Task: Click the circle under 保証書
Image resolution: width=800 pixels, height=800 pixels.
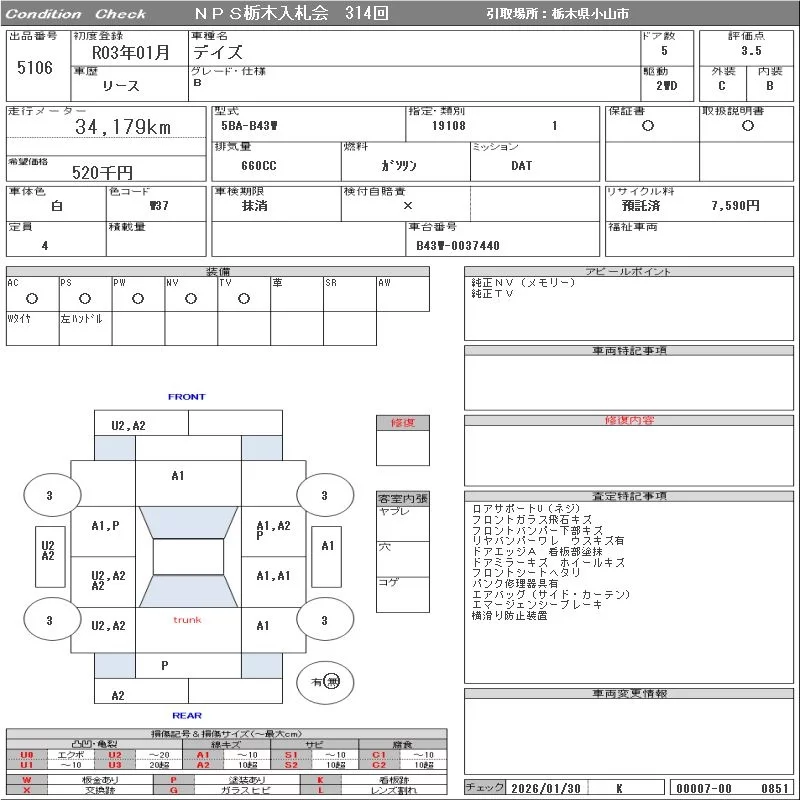Action: (x=648, y=126)
